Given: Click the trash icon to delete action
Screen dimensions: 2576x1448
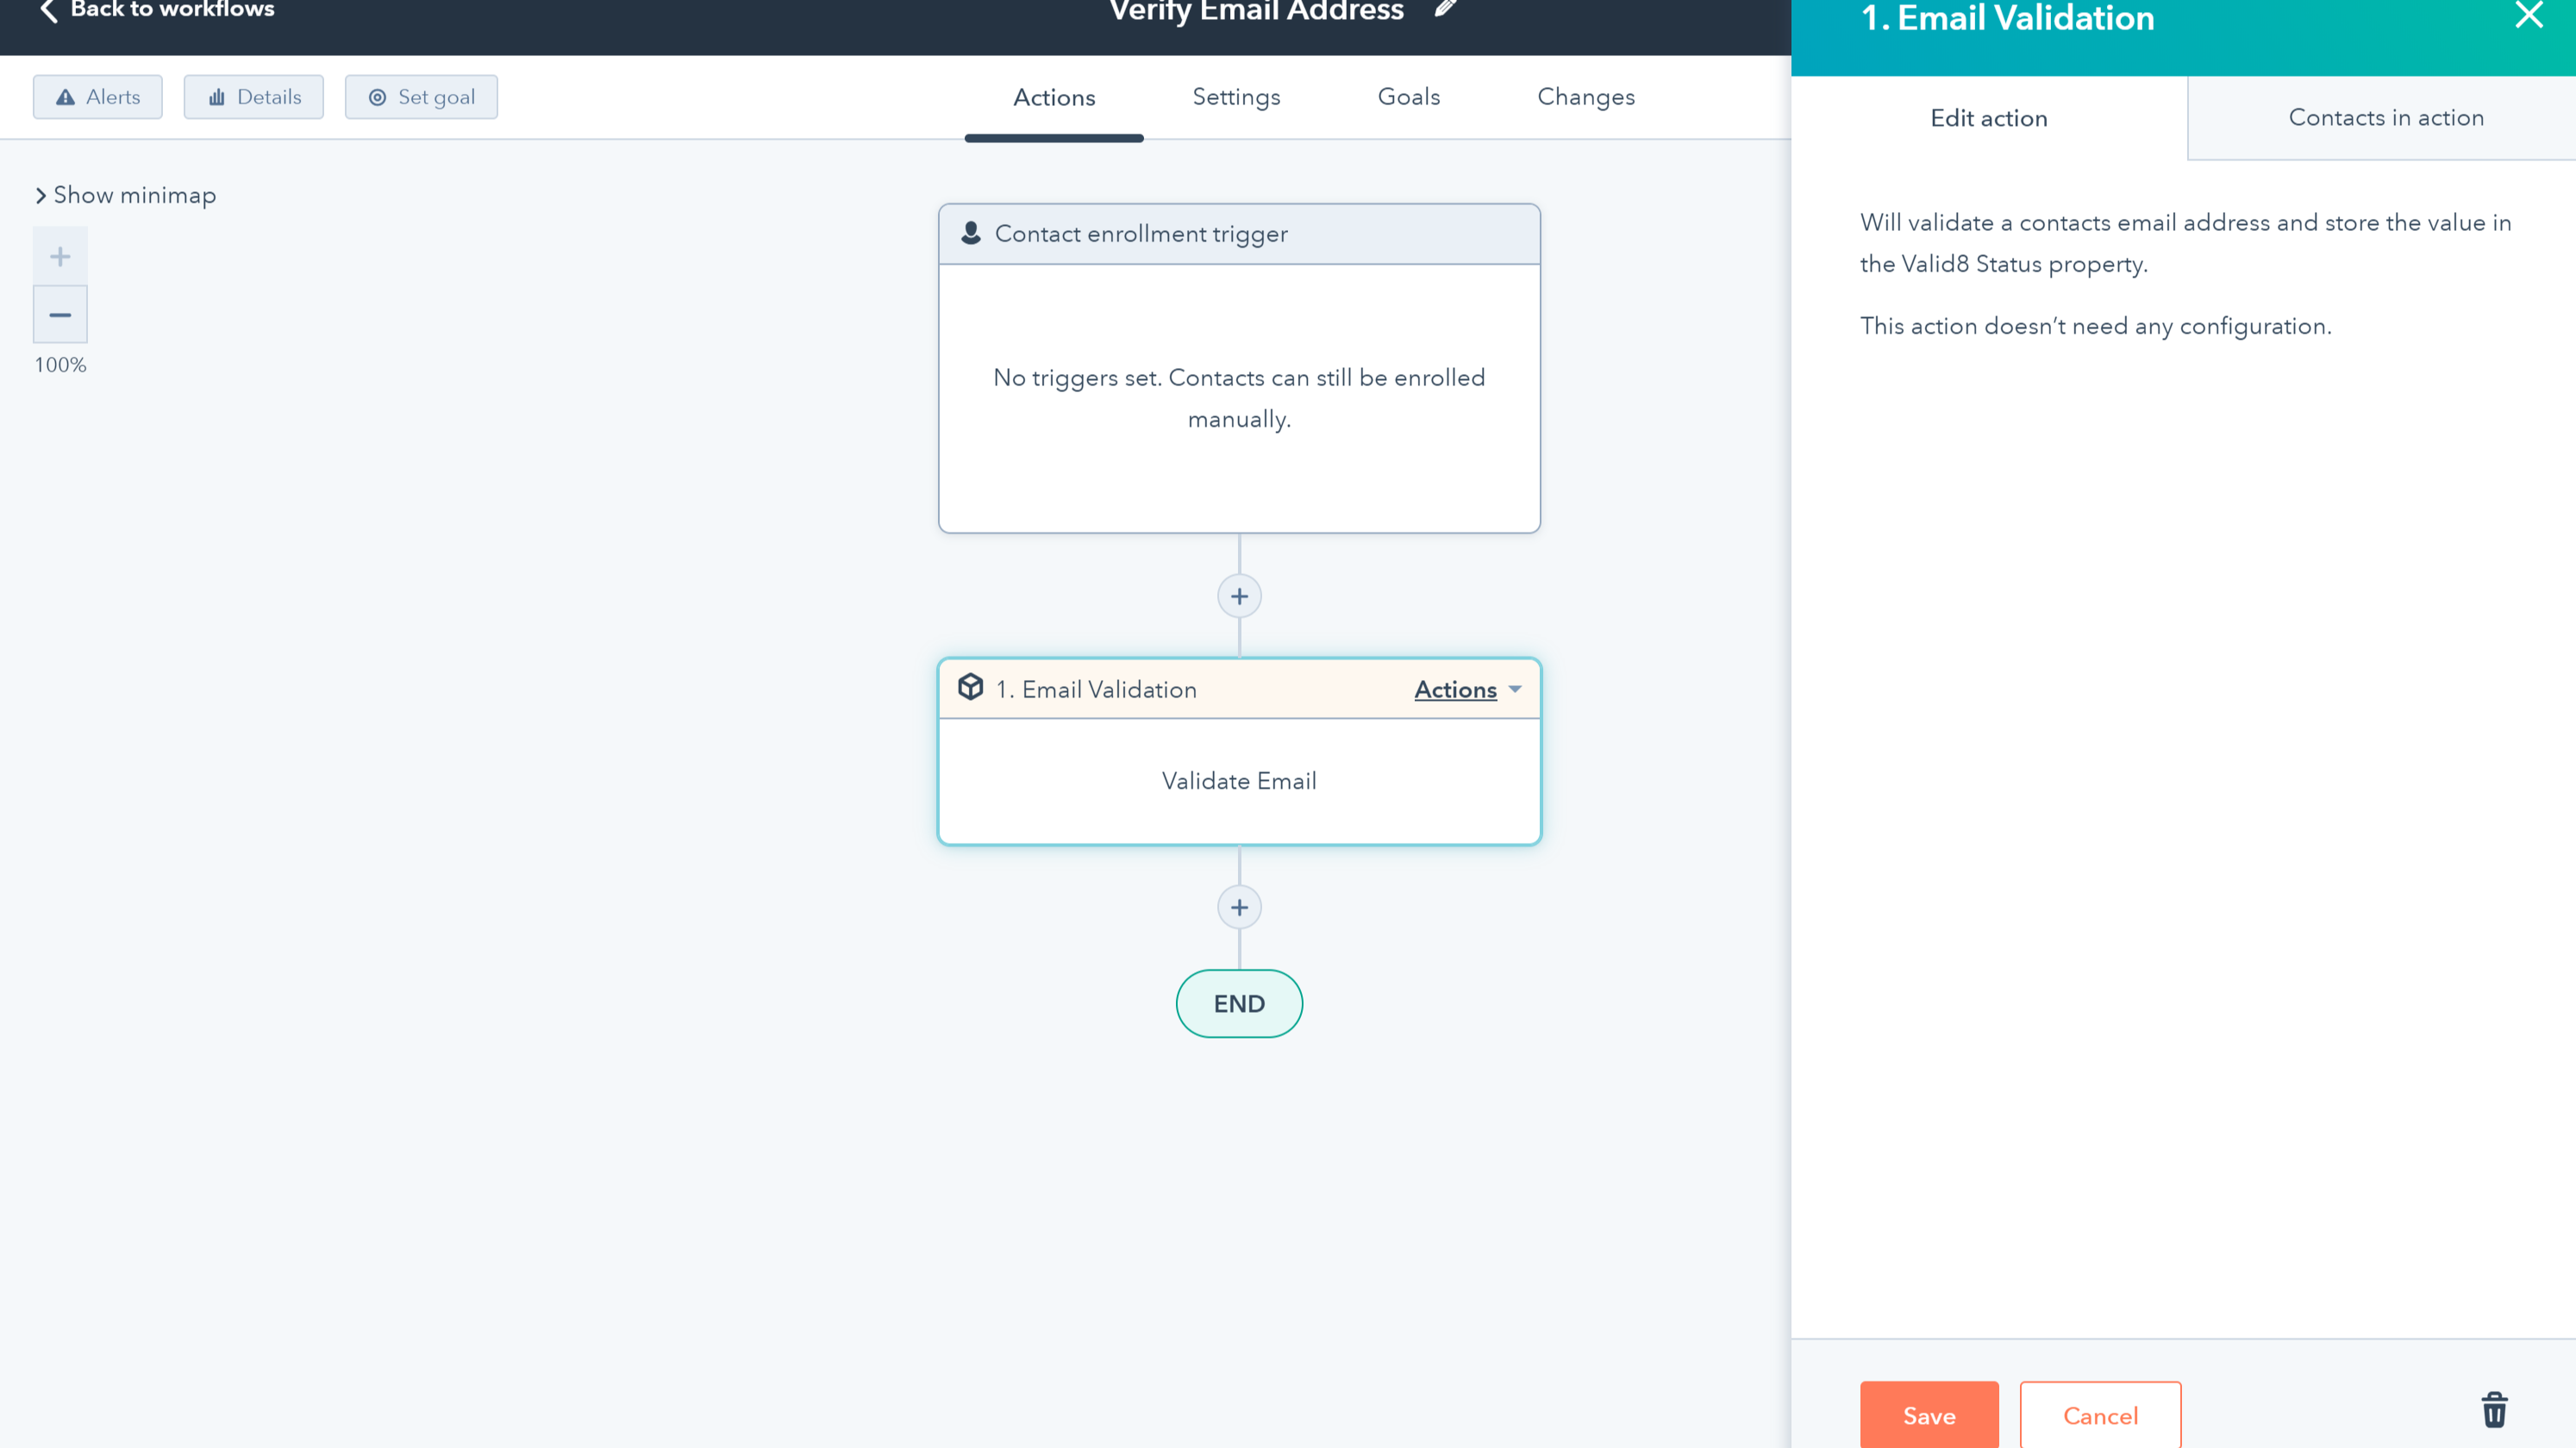Looking at the screenshot, I should coord(2494,1410).
